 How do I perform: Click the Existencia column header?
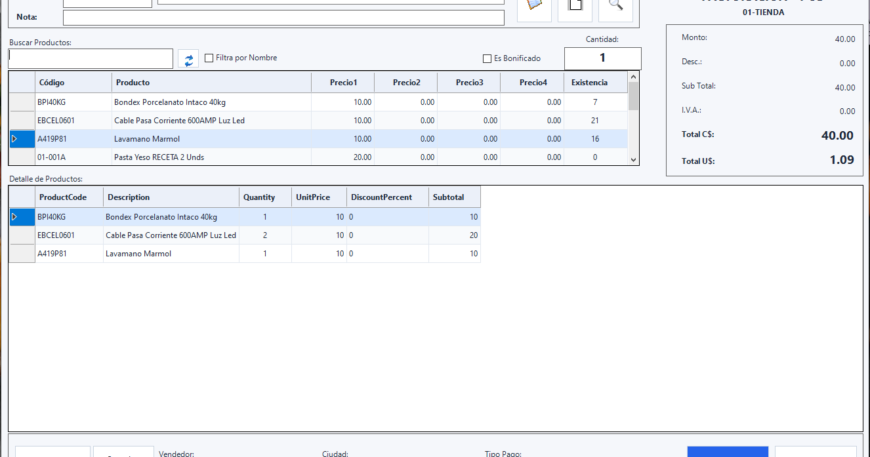tap(595, 83)
